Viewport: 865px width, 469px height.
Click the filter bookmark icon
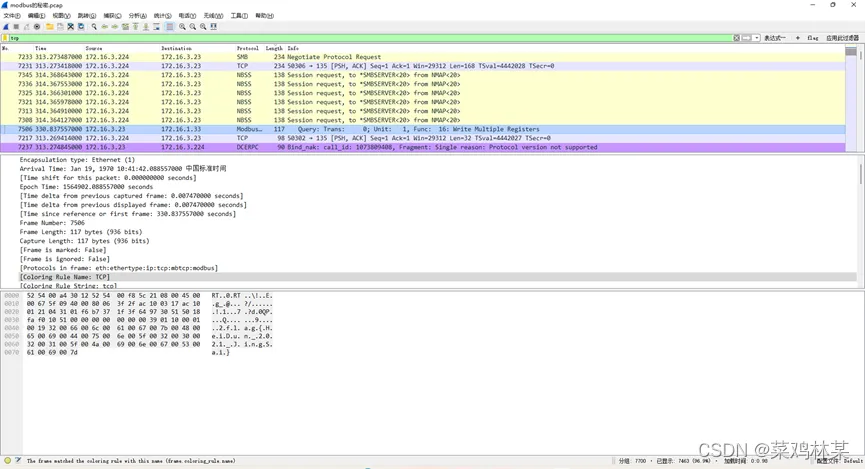coord(5,38)
